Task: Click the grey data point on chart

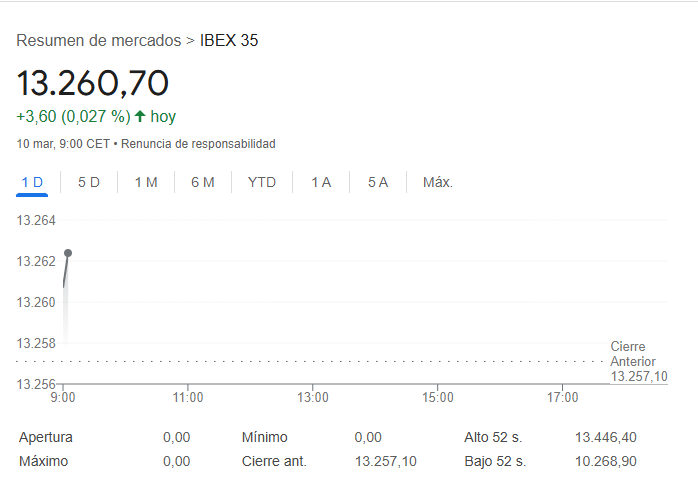Action: point(68,253)
